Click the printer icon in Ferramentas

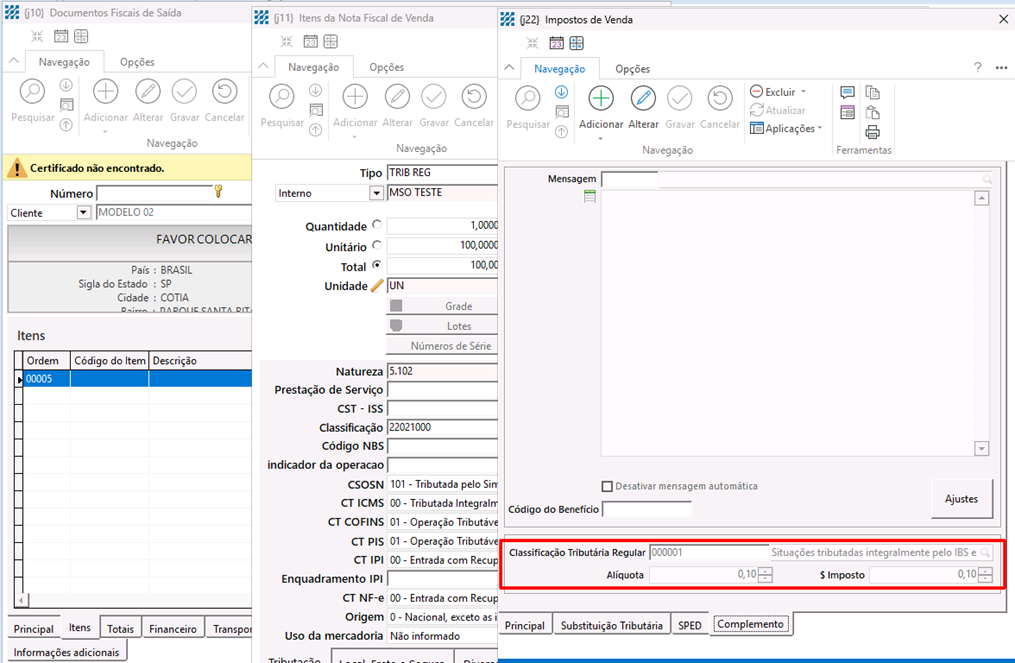(x=872, y=132)
